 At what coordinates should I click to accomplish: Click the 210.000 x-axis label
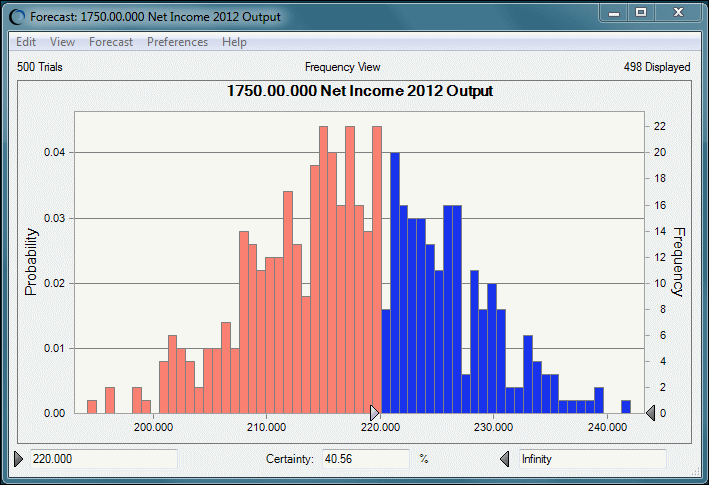click(266, 427)
